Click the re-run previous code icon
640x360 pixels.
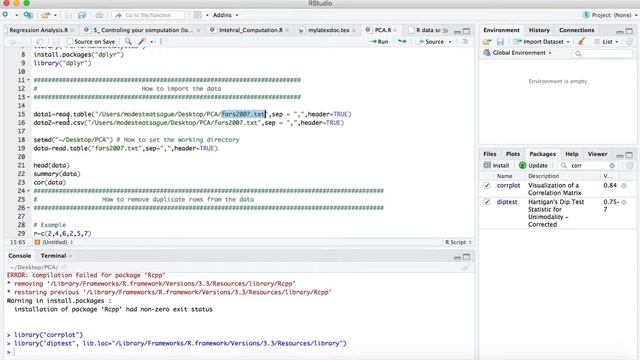[402, 42]
